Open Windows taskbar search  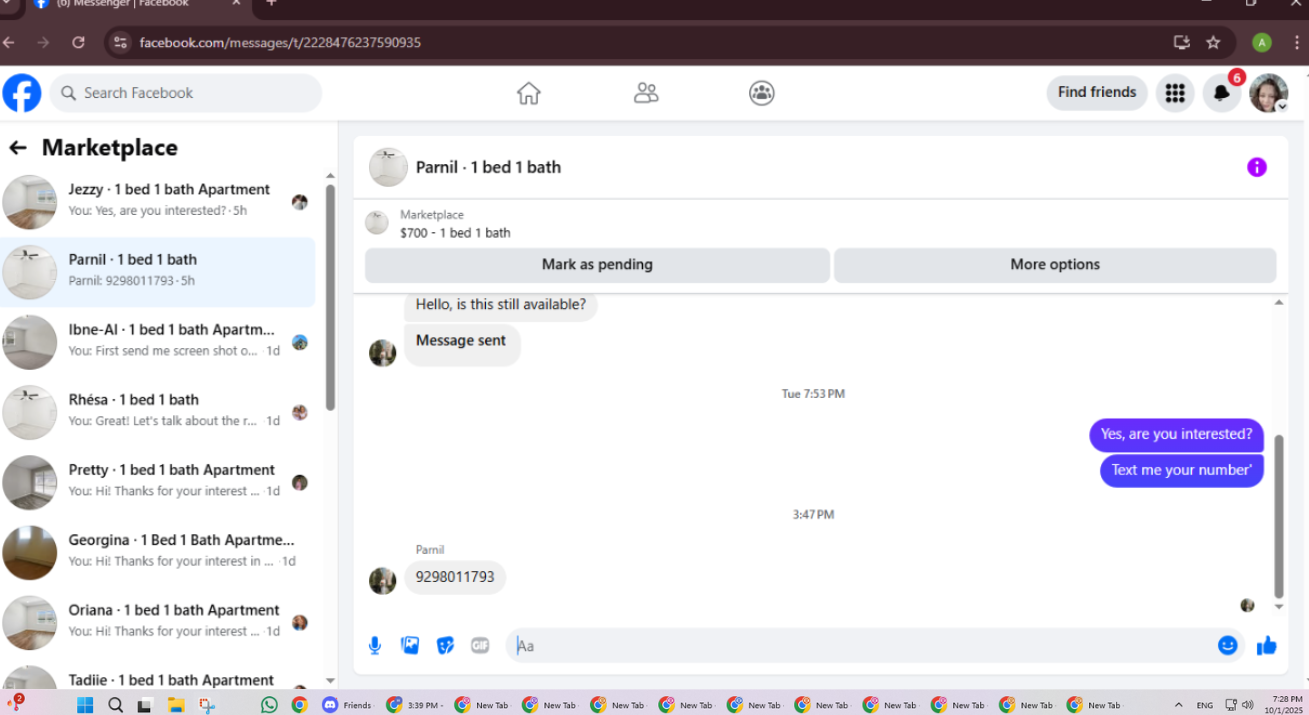pyautogui.click(x=116, y=705)
